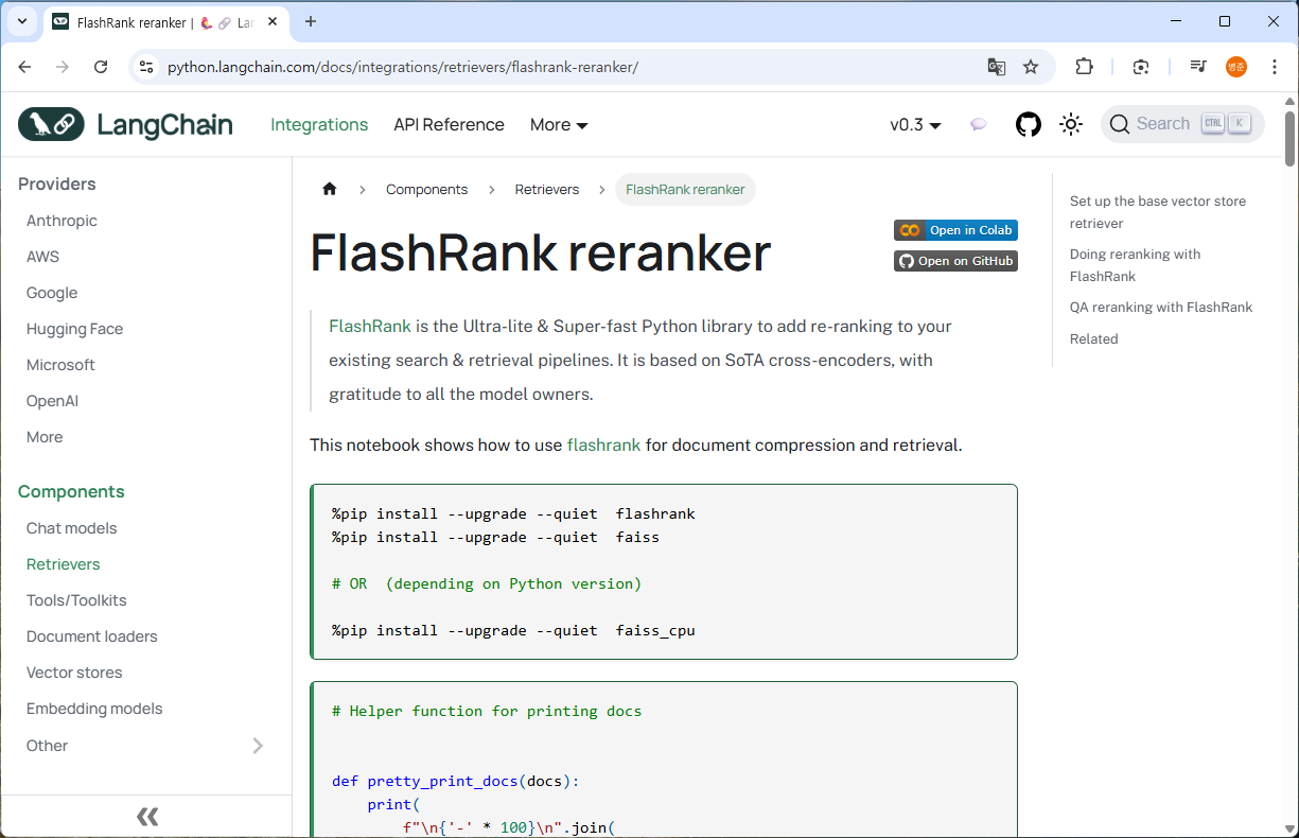Screen dimensions: 1299x838
Task: Open Embedding models in sidebar
Action: pos(94,708)
